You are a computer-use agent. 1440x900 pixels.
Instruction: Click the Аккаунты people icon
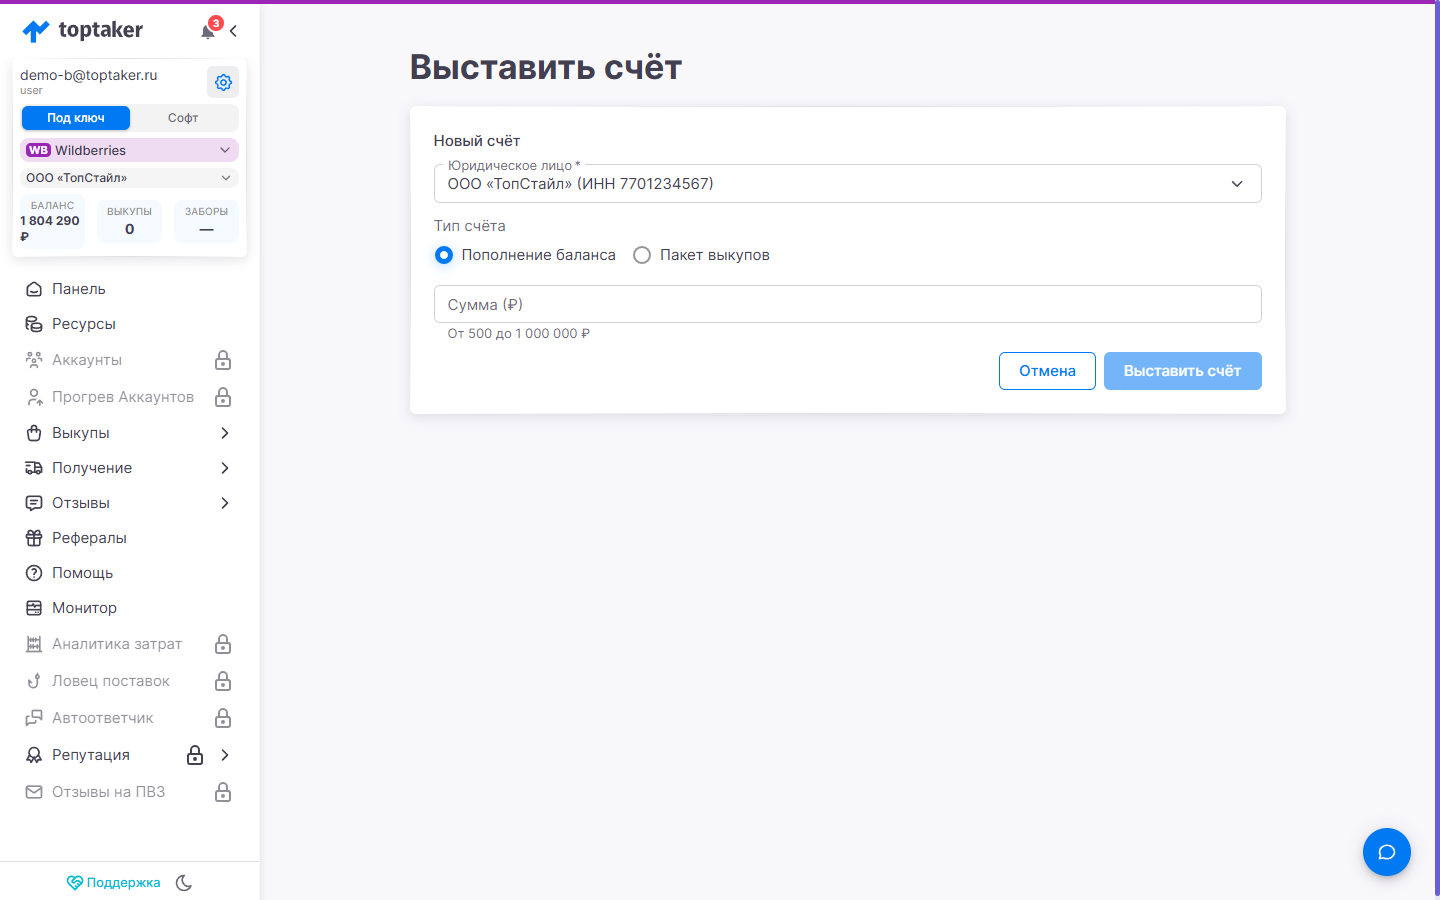[x=34, y=360]
